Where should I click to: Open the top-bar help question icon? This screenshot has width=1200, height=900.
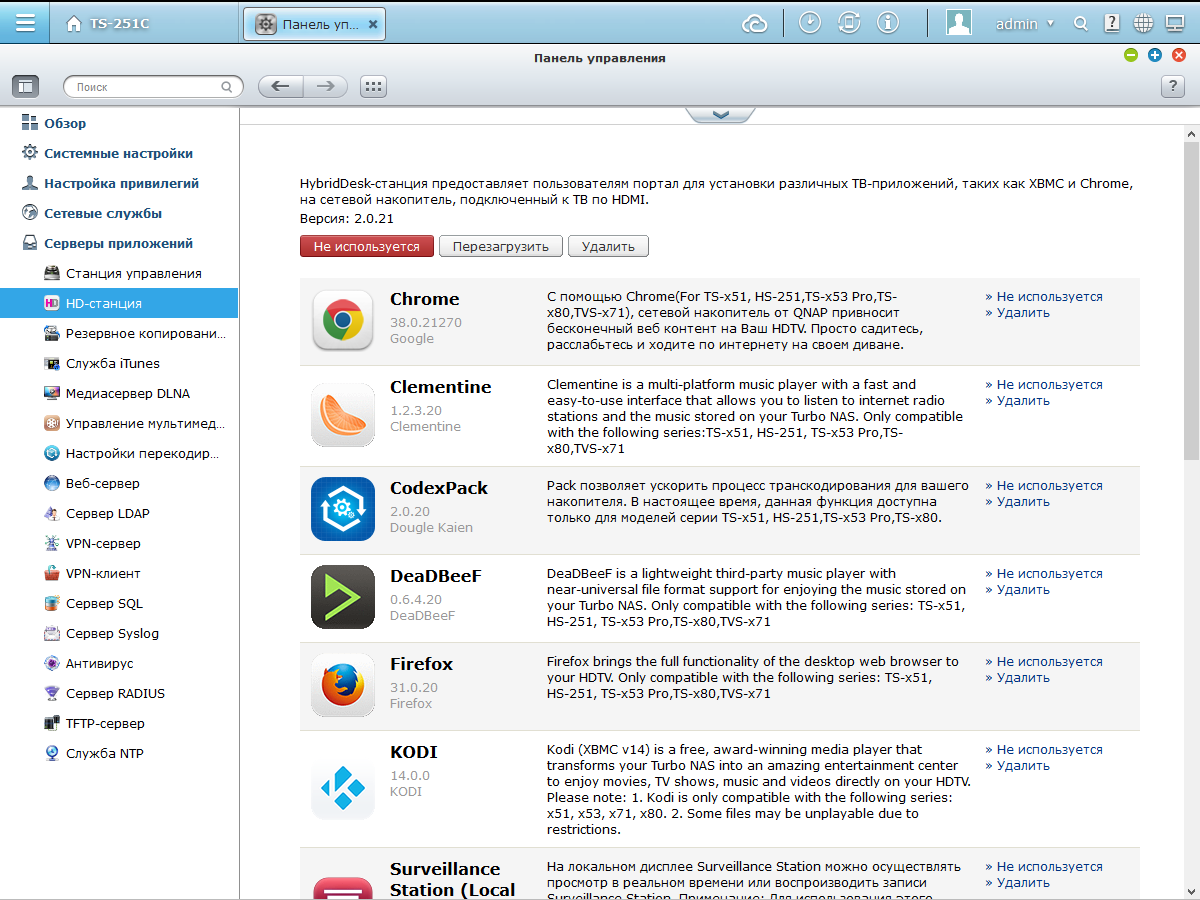point(1112,23)
